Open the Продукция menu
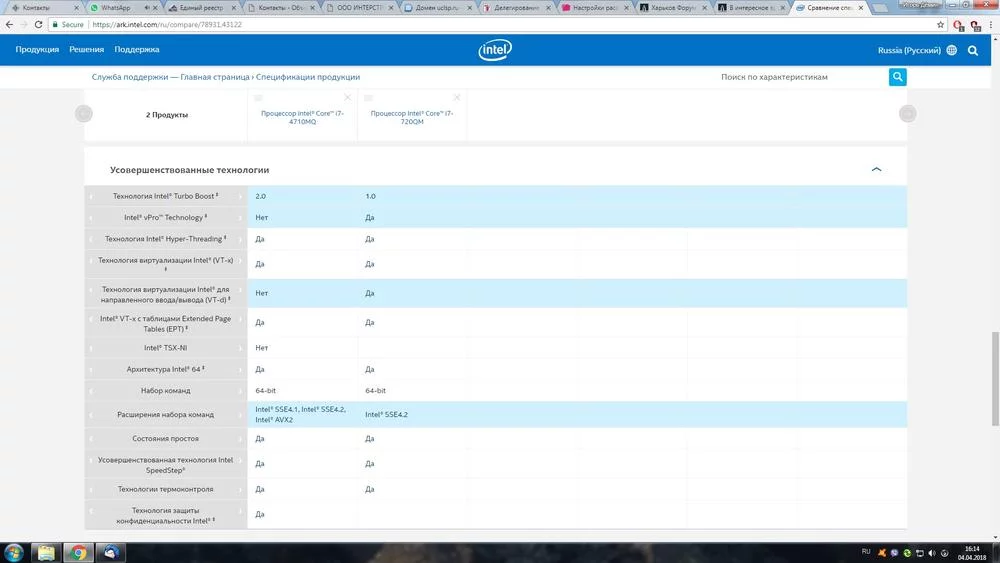The image size is (1000, 563). point(37,49)
